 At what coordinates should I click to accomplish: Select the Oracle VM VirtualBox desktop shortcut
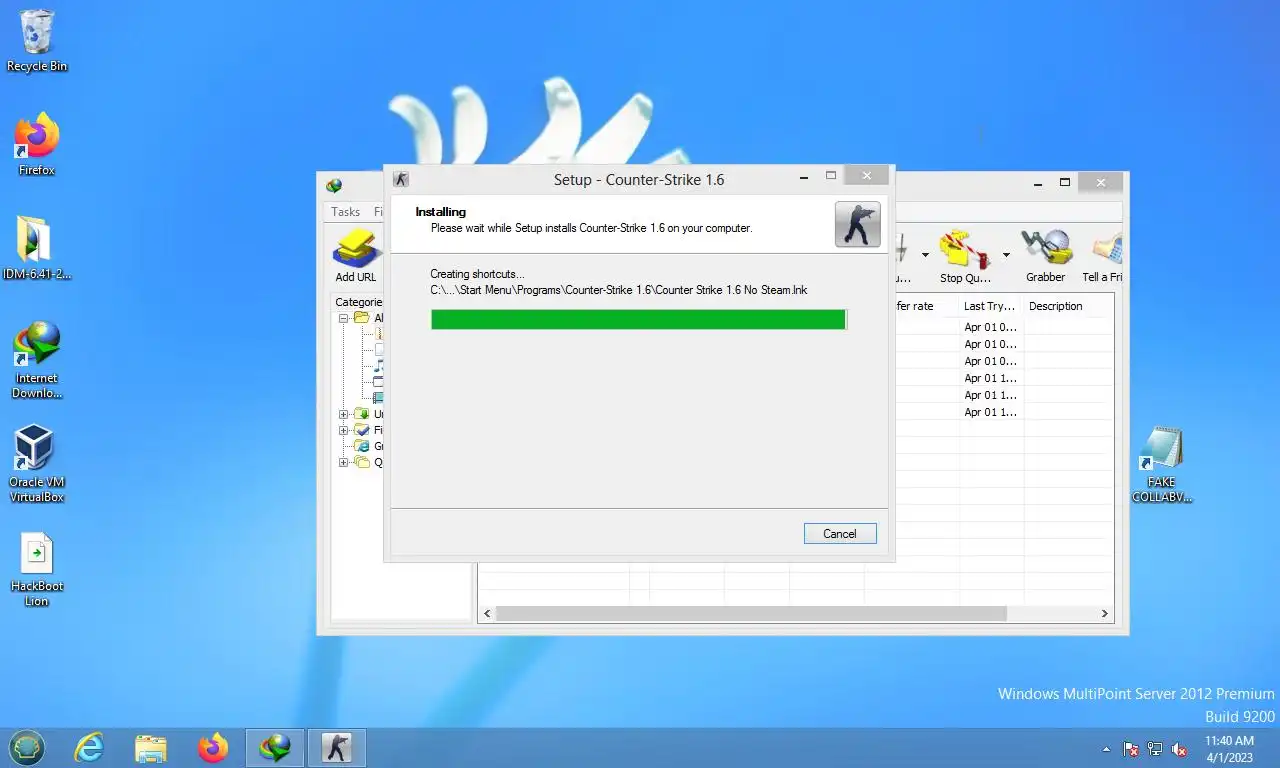[x=37, y=463]
